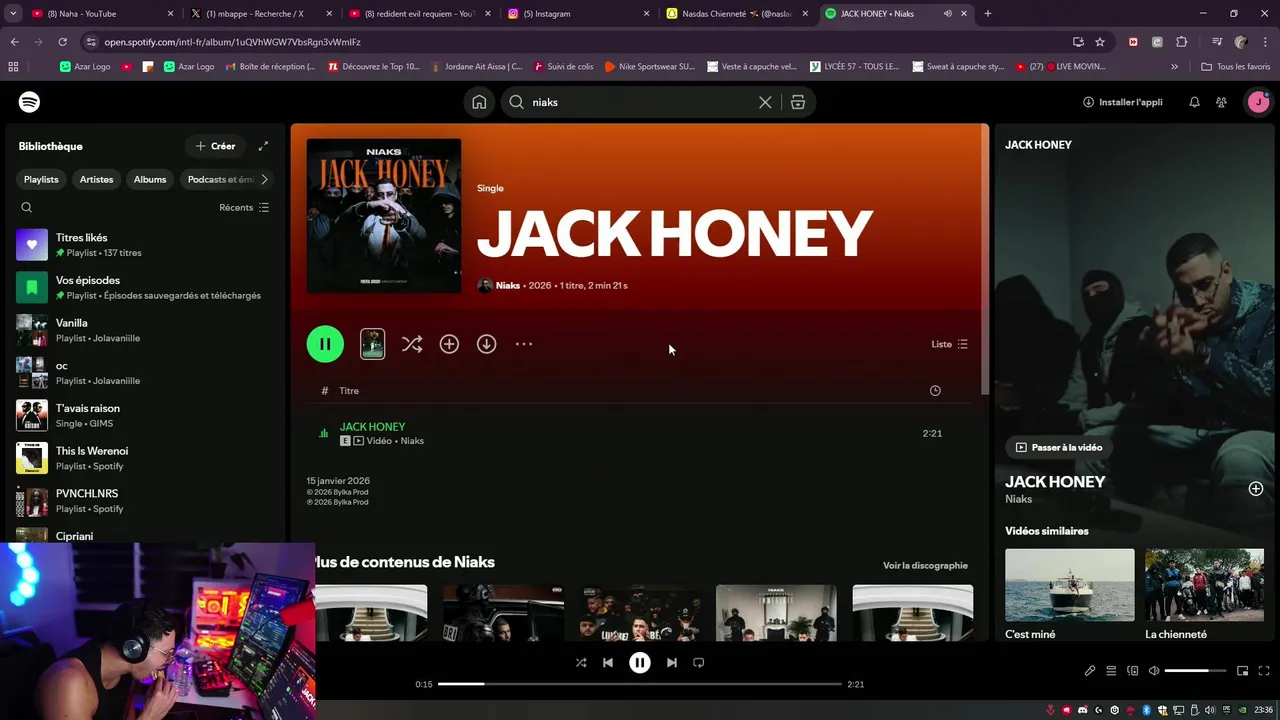
Task: Click Passer à la vidéo button
Action: pos(1059,447)
